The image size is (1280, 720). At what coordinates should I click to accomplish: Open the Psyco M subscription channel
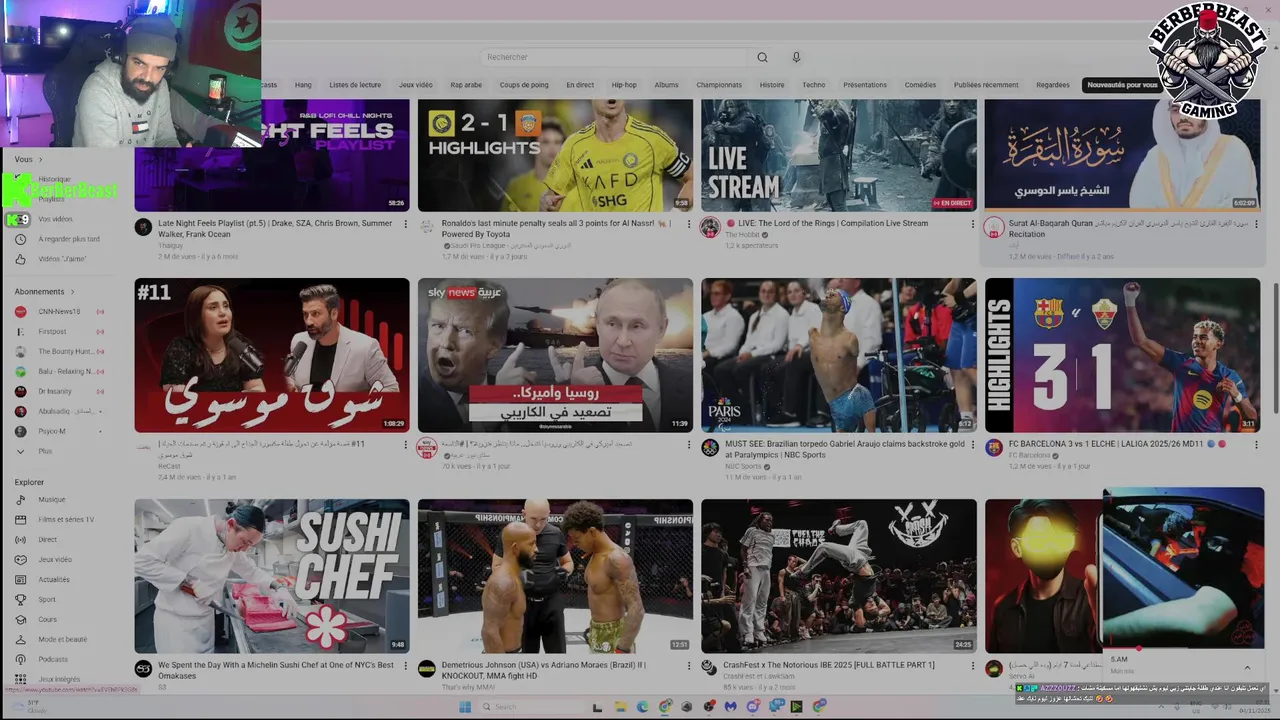pyautogui.click(x=51, y=432)
